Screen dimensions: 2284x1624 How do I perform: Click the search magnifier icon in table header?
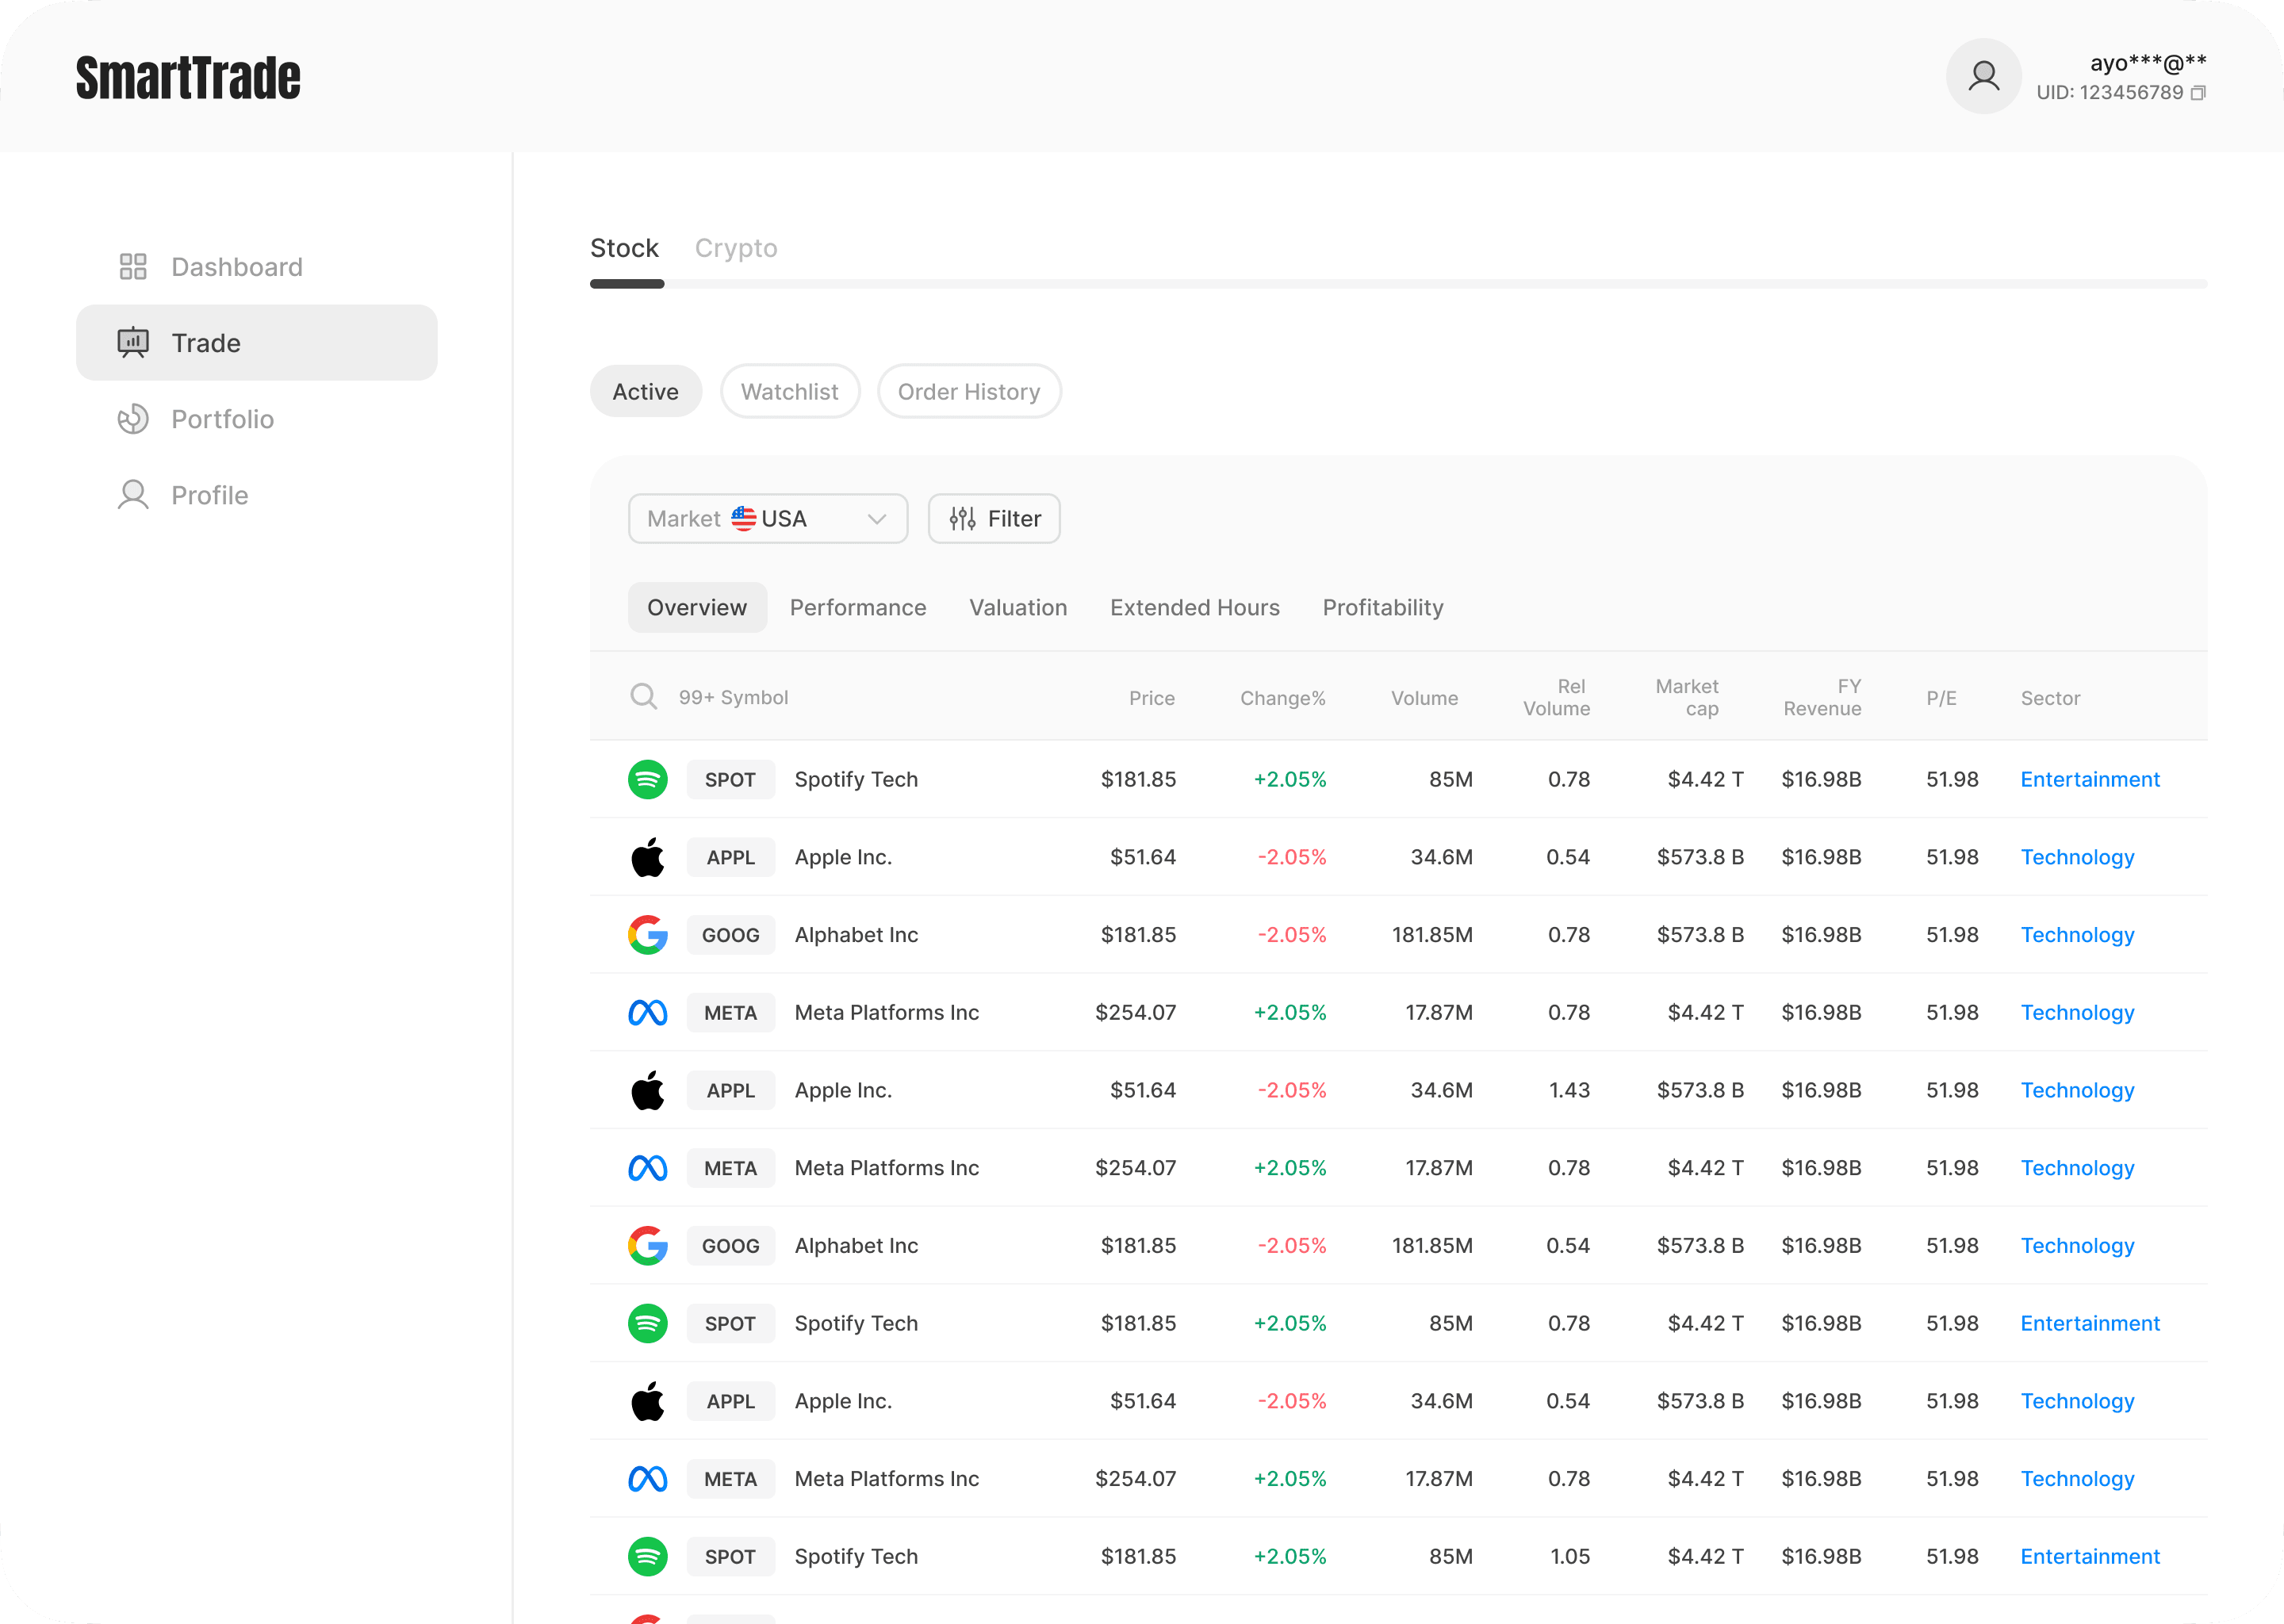point(644,697)
